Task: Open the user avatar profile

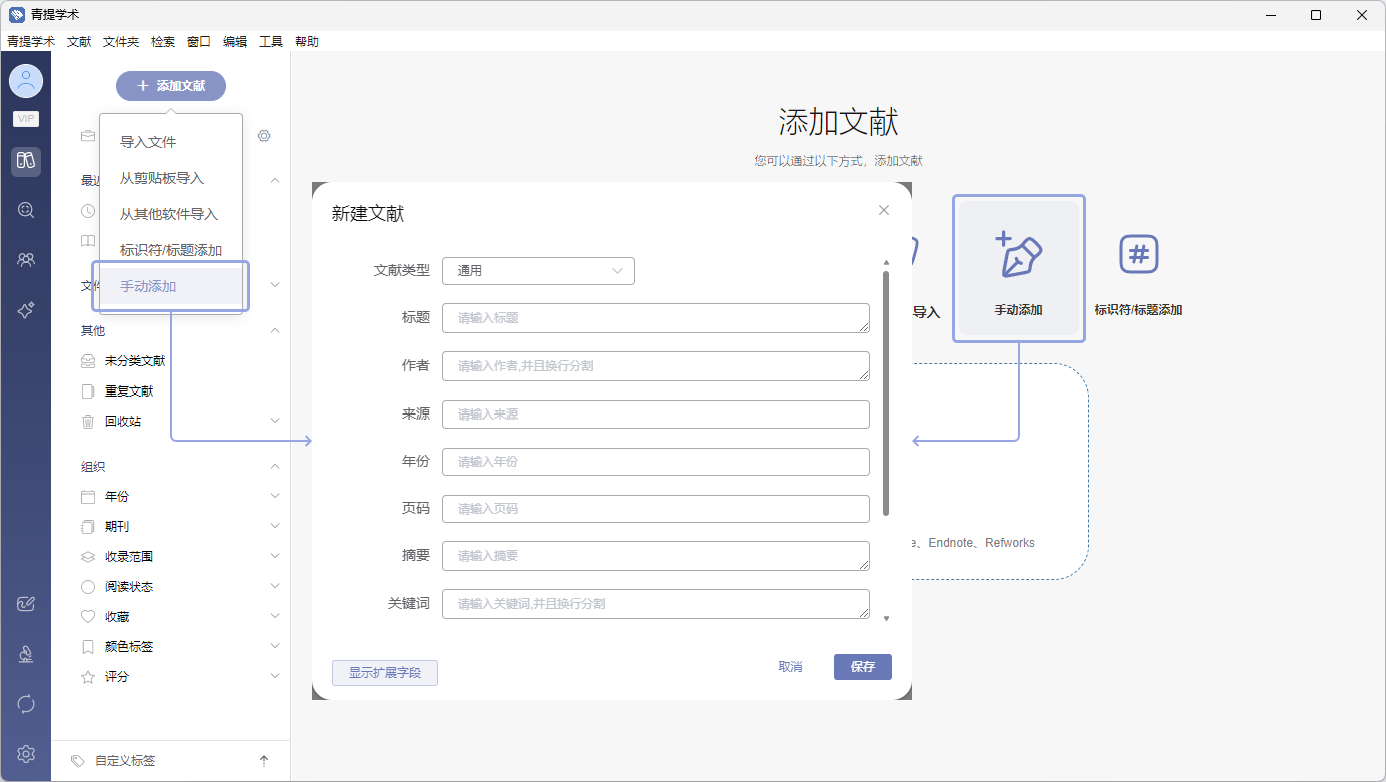Action: [x=26, y=81]
